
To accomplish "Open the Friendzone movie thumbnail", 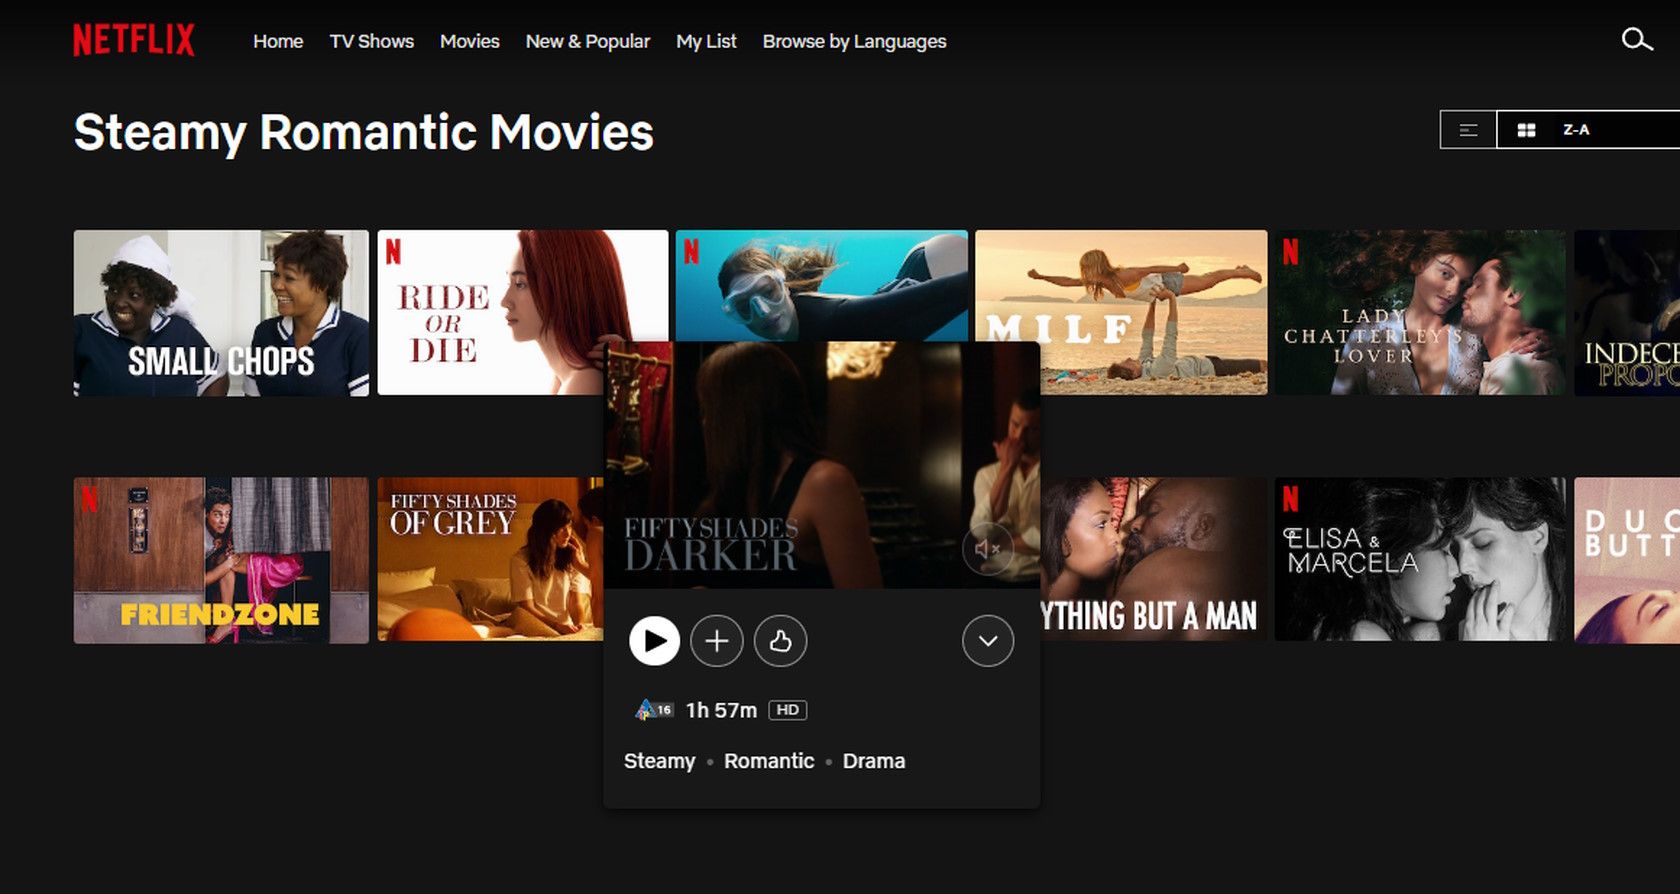I will [221, 560].
